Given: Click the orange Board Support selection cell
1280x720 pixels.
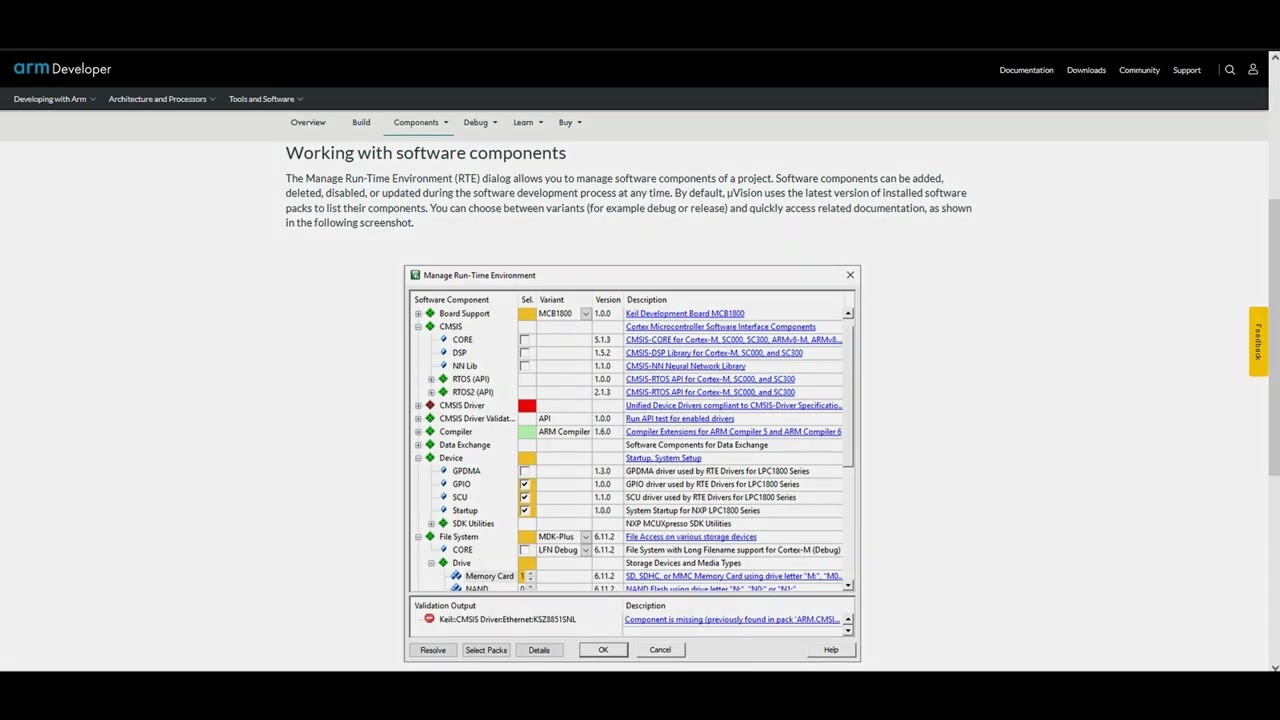Looking at the screenshot, I should pyautogui.click(x=527, y=314).
